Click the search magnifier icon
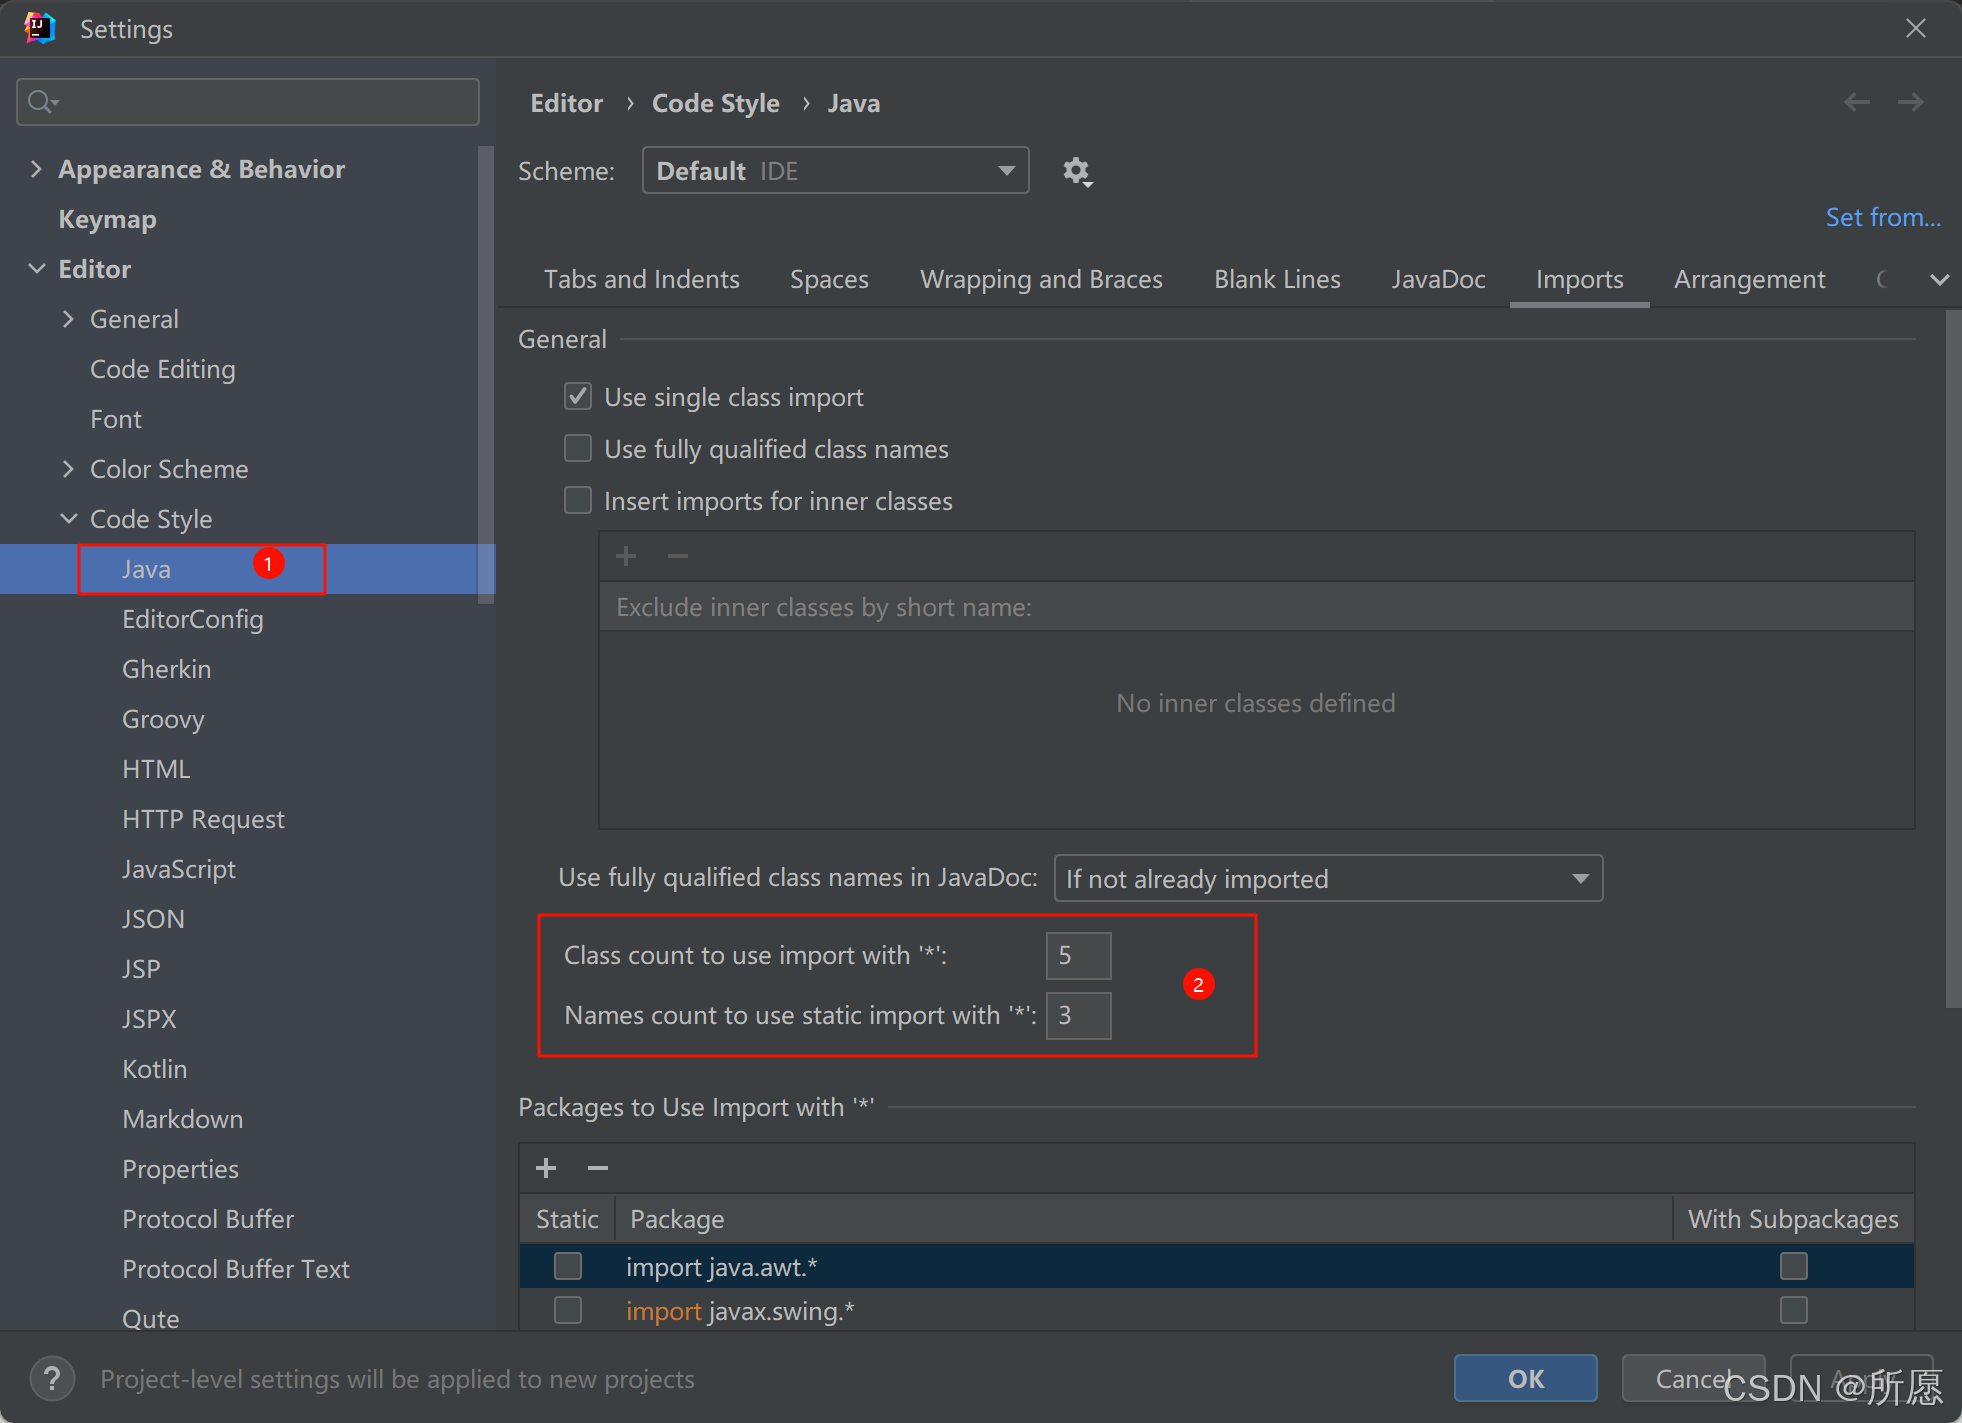The height and width of the screenshot is (1423, 1962). coord(42,102)
